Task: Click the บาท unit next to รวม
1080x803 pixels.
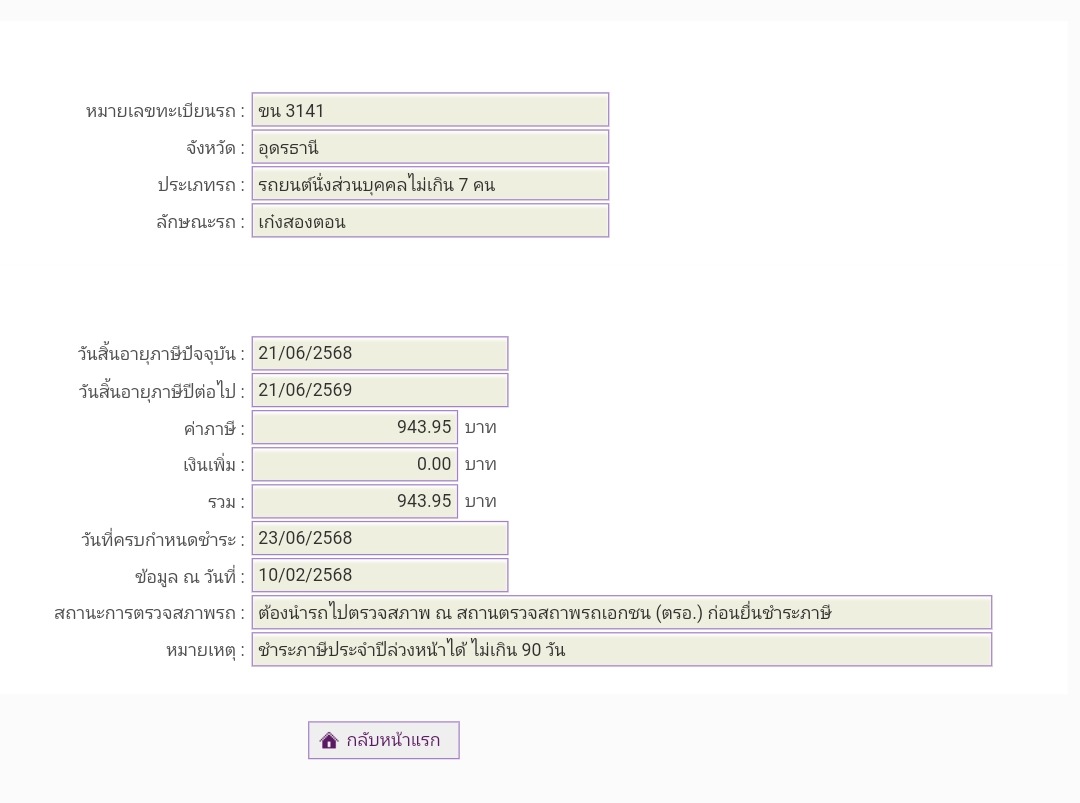Action: pyautogui.click(x=480, y=502)
